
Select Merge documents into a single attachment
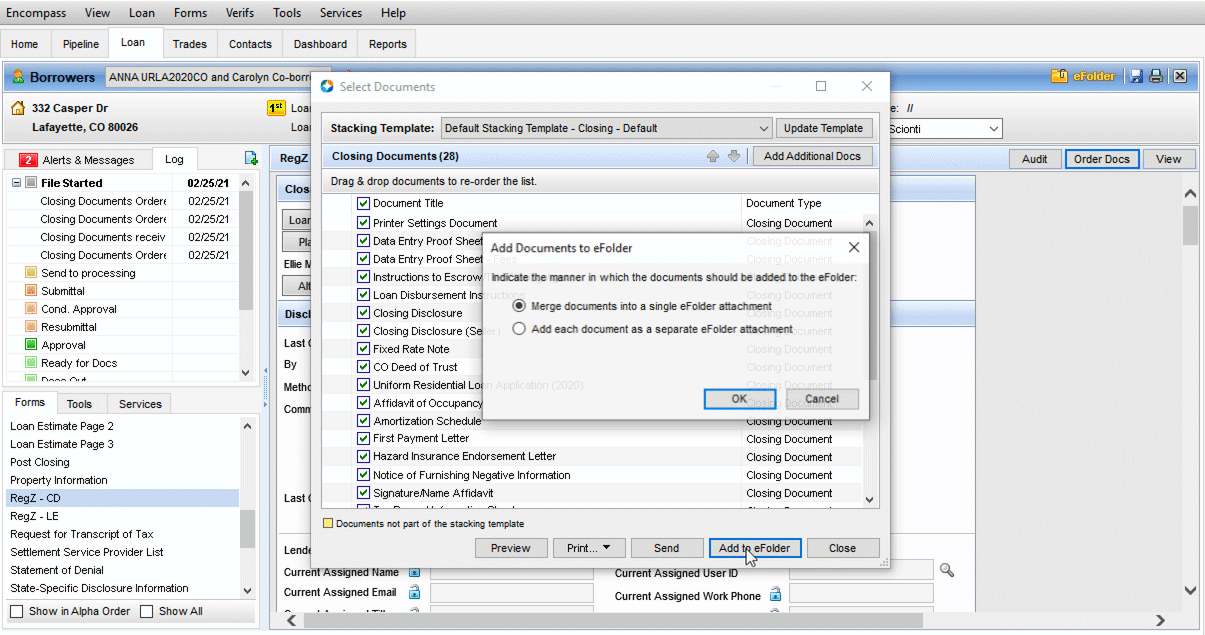coord(519,306)
